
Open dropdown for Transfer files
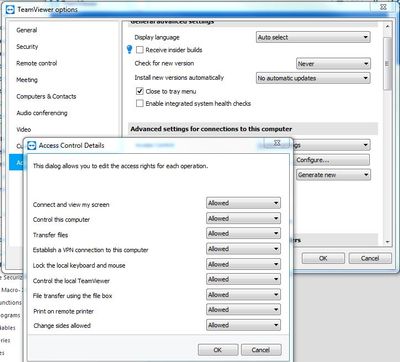tap(243, 233)
